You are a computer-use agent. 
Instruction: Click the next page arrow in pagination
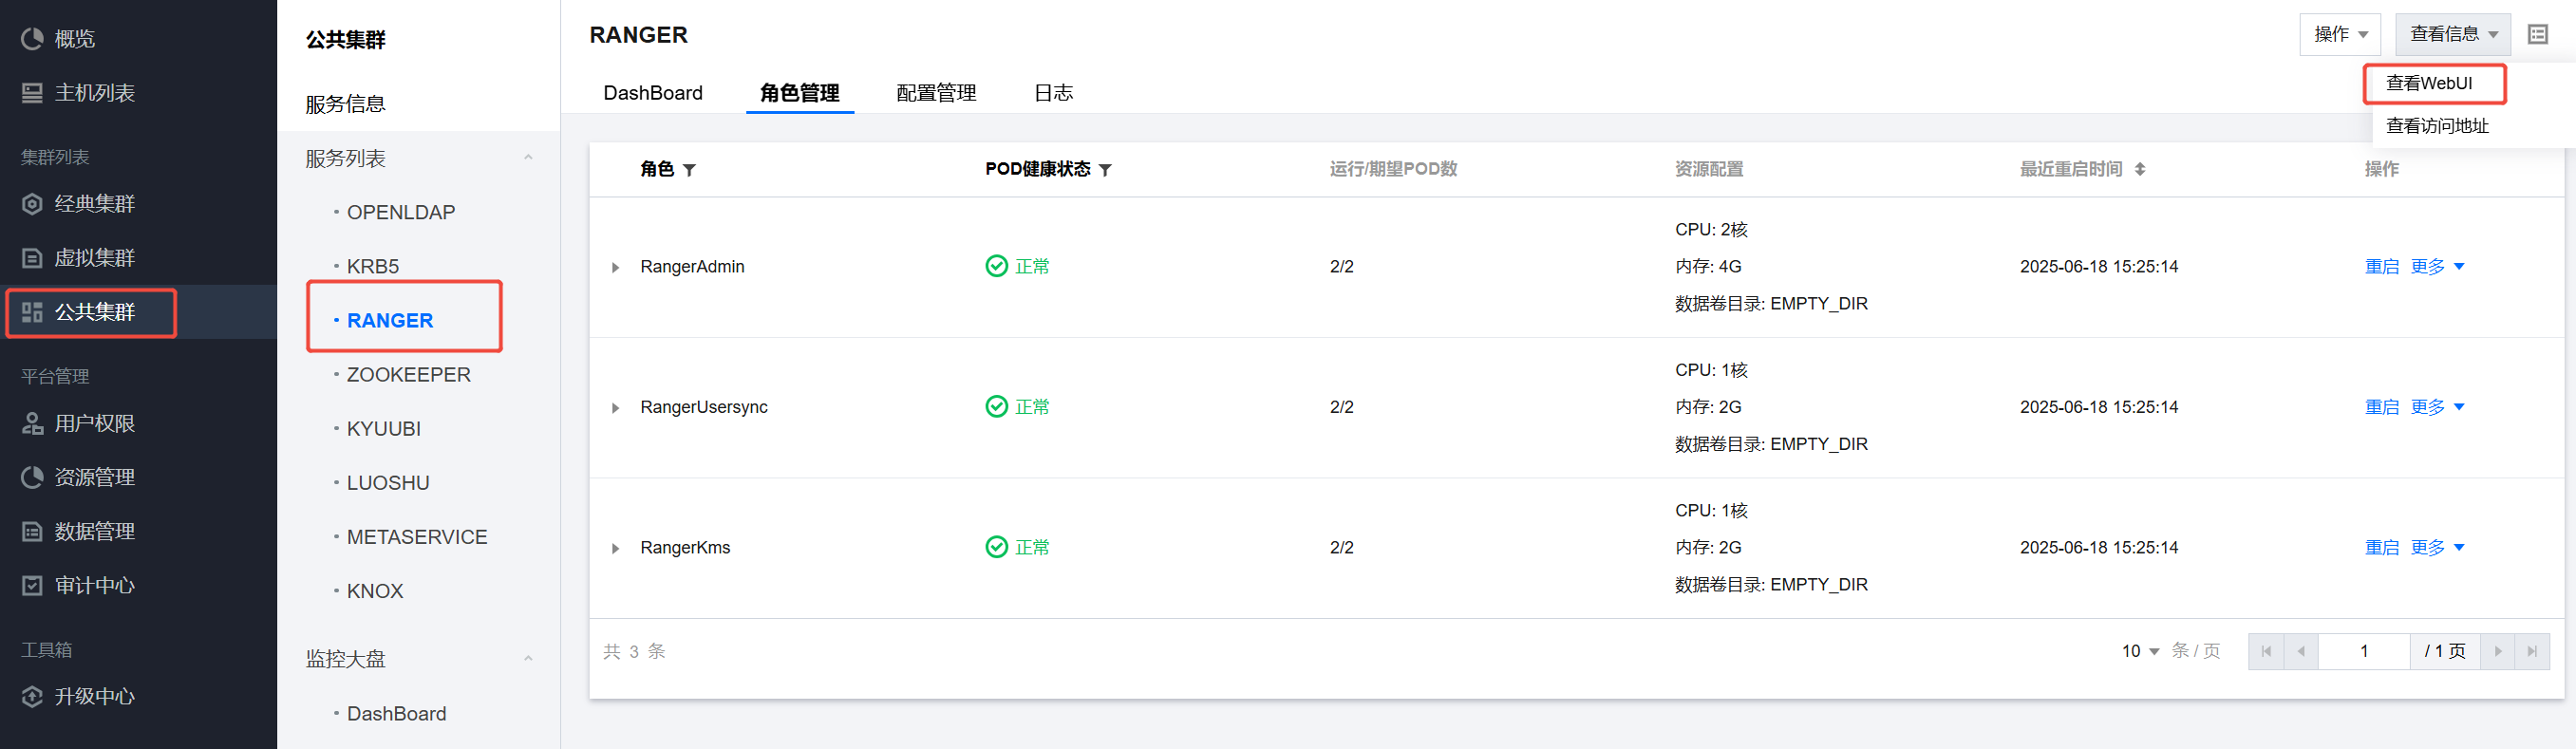tap(2497, 651)
